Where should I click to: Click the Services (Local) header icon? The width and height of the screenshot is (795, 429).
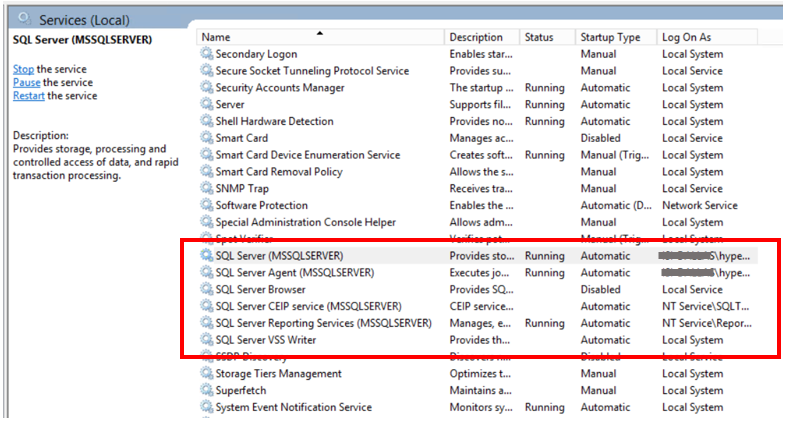point(24,18)
